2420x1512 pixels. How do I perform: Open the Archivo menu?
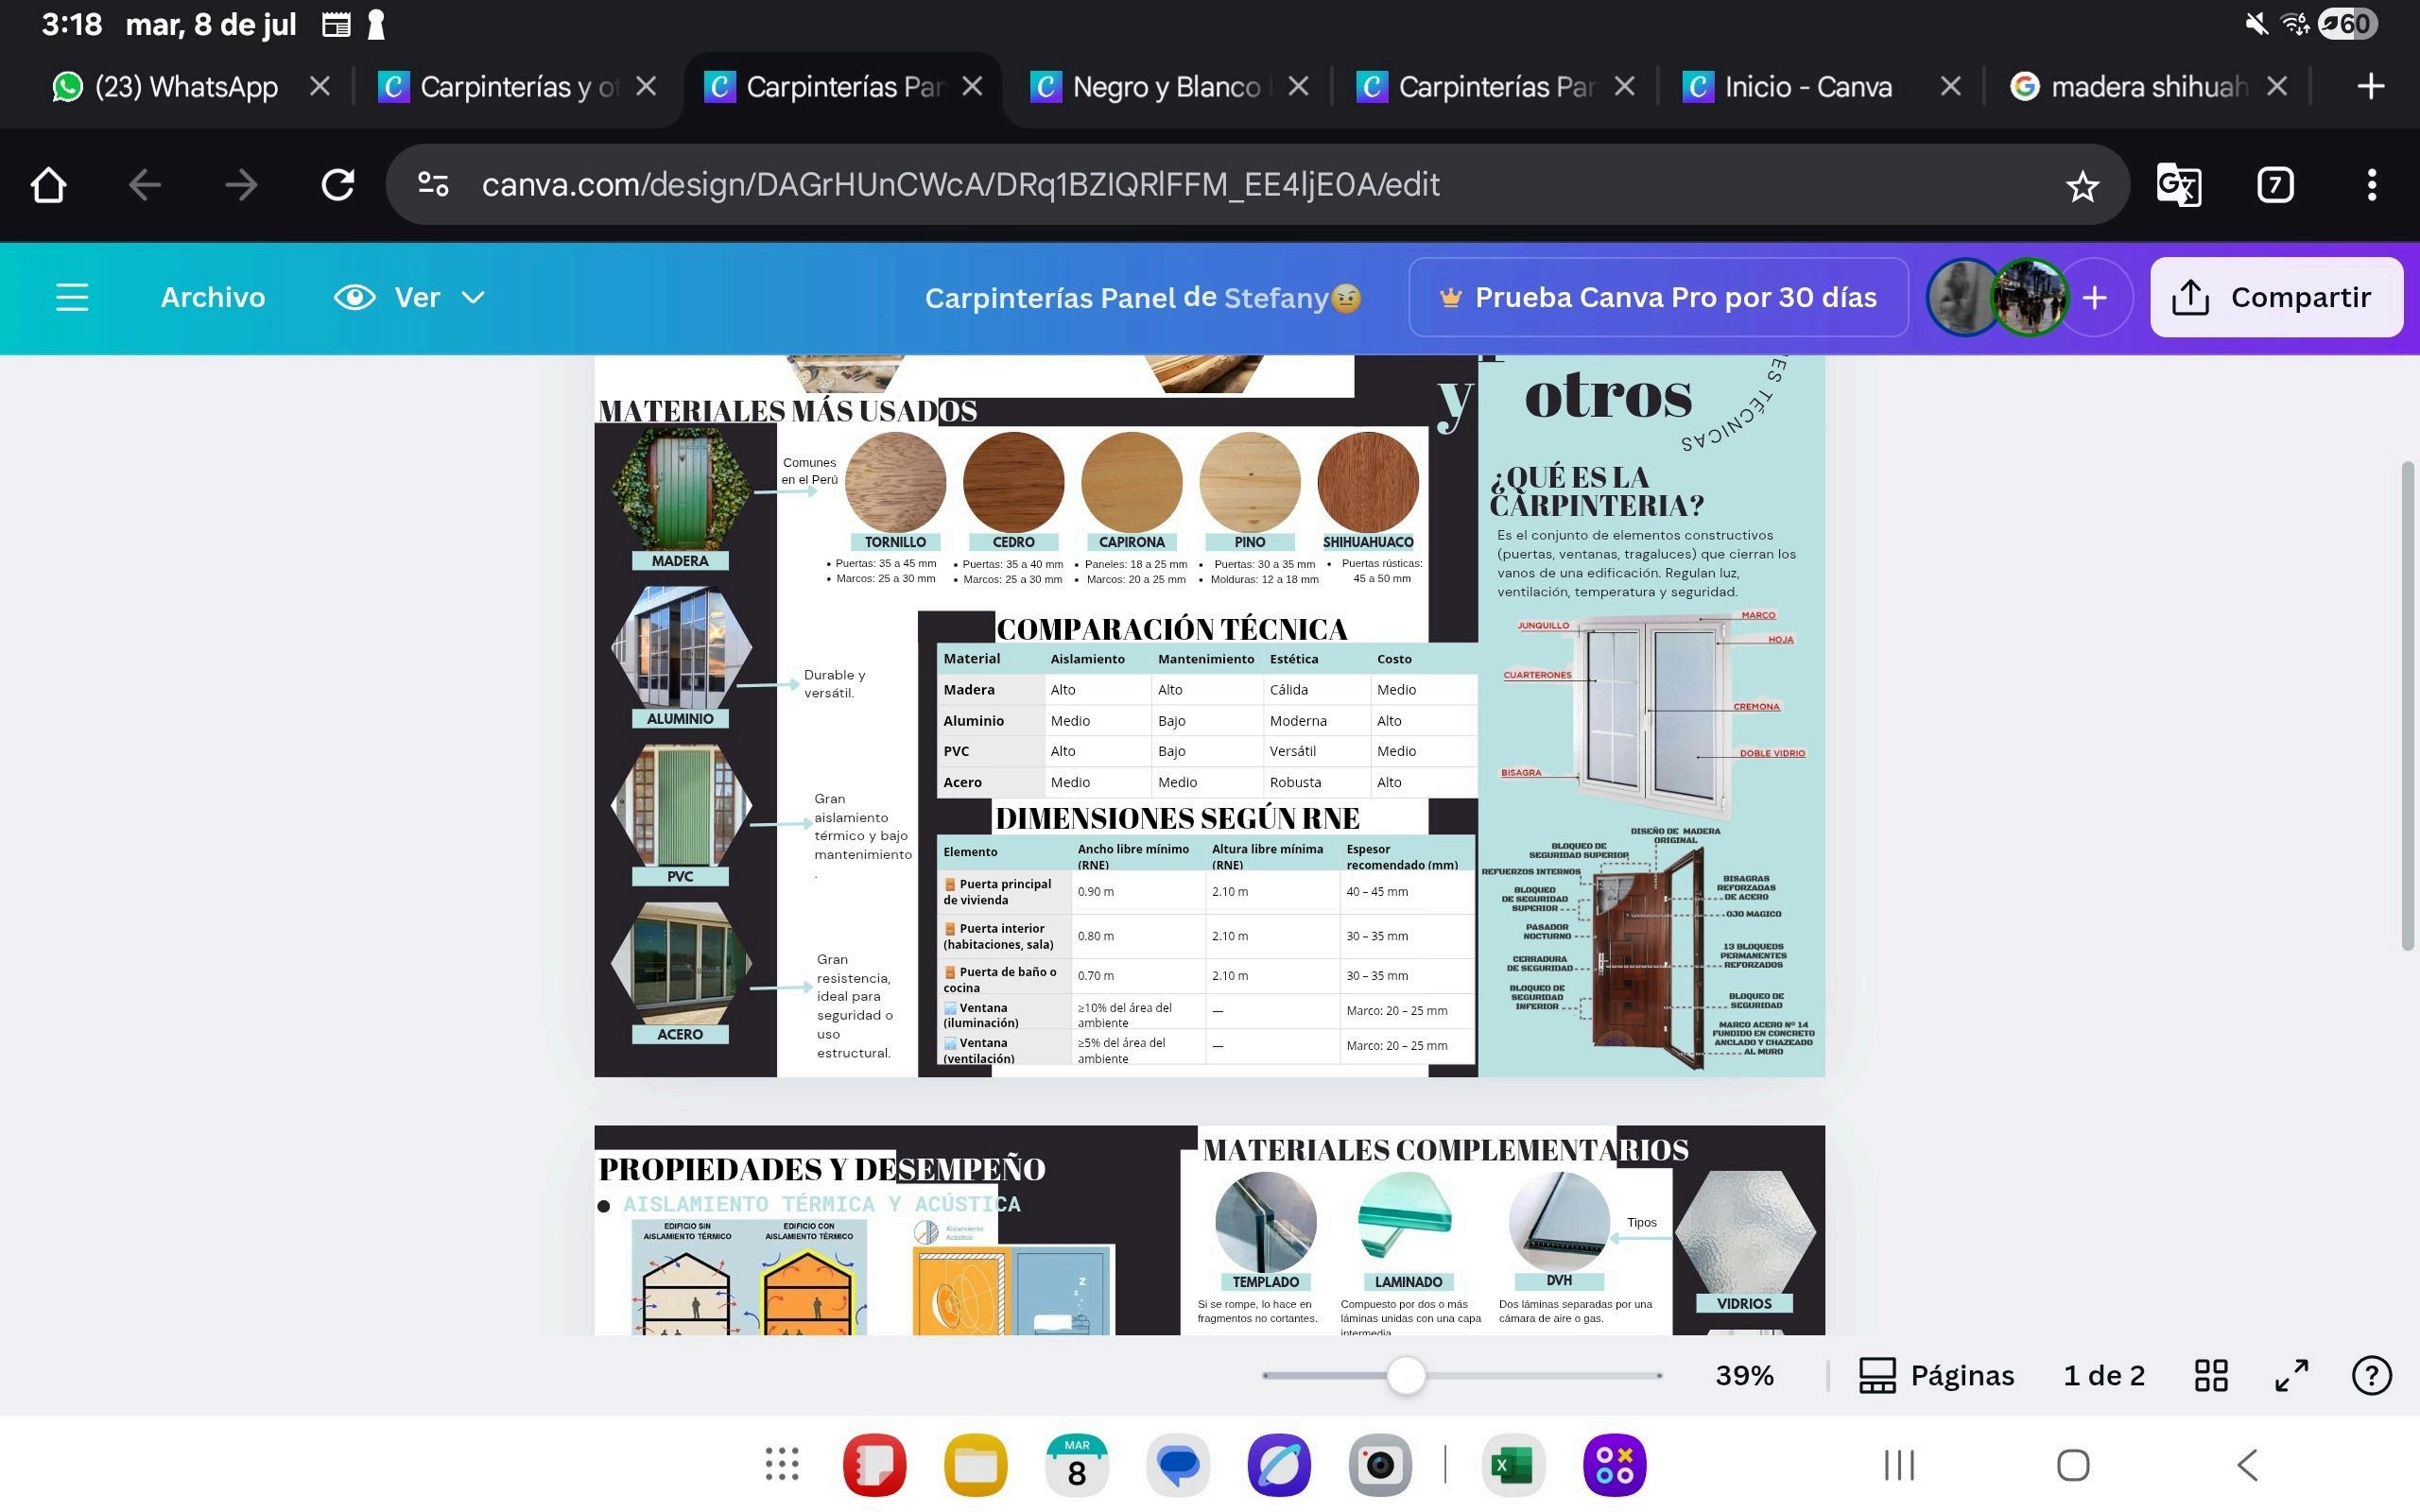click(212, 297)
